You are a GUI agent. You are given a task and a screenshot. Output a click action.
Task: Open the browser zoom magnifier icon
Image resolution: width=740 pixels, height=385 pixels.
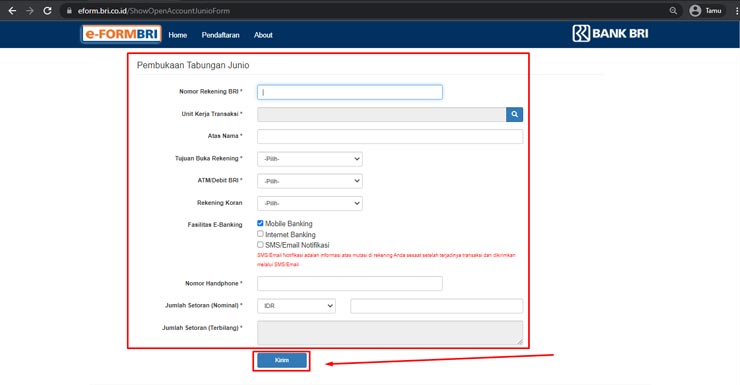pyautogui.click(x=673, y=10)
